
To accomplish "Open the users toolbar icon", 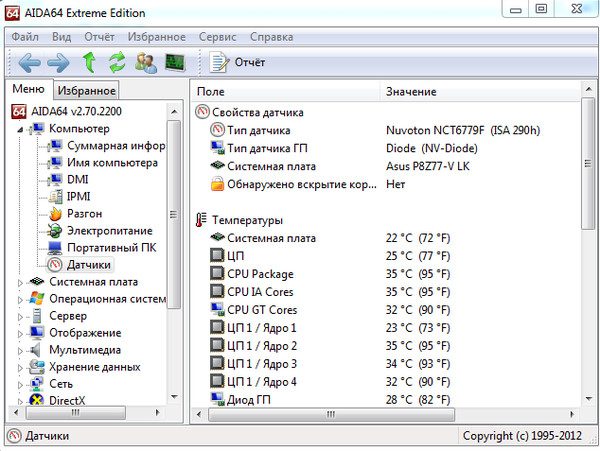I will (x=146, y=62).
